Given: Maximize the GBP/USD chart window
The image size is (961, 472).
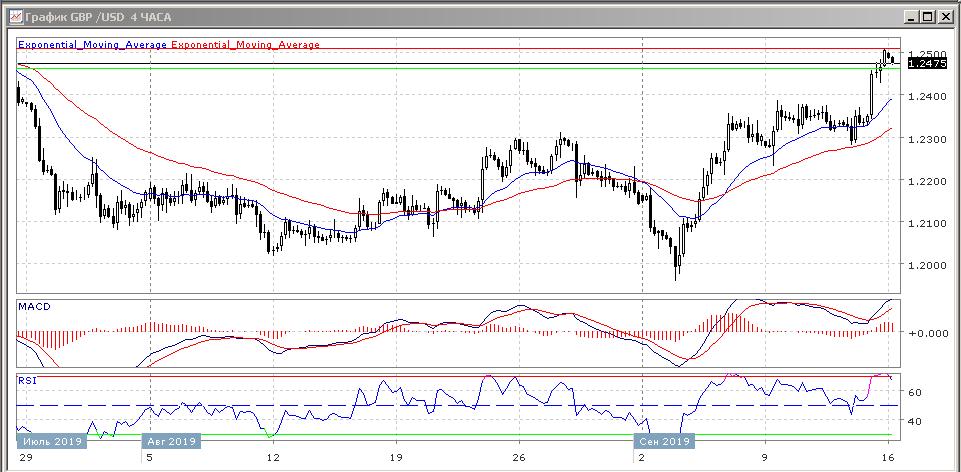Looking at the screenshot, I should coord(927,16).
